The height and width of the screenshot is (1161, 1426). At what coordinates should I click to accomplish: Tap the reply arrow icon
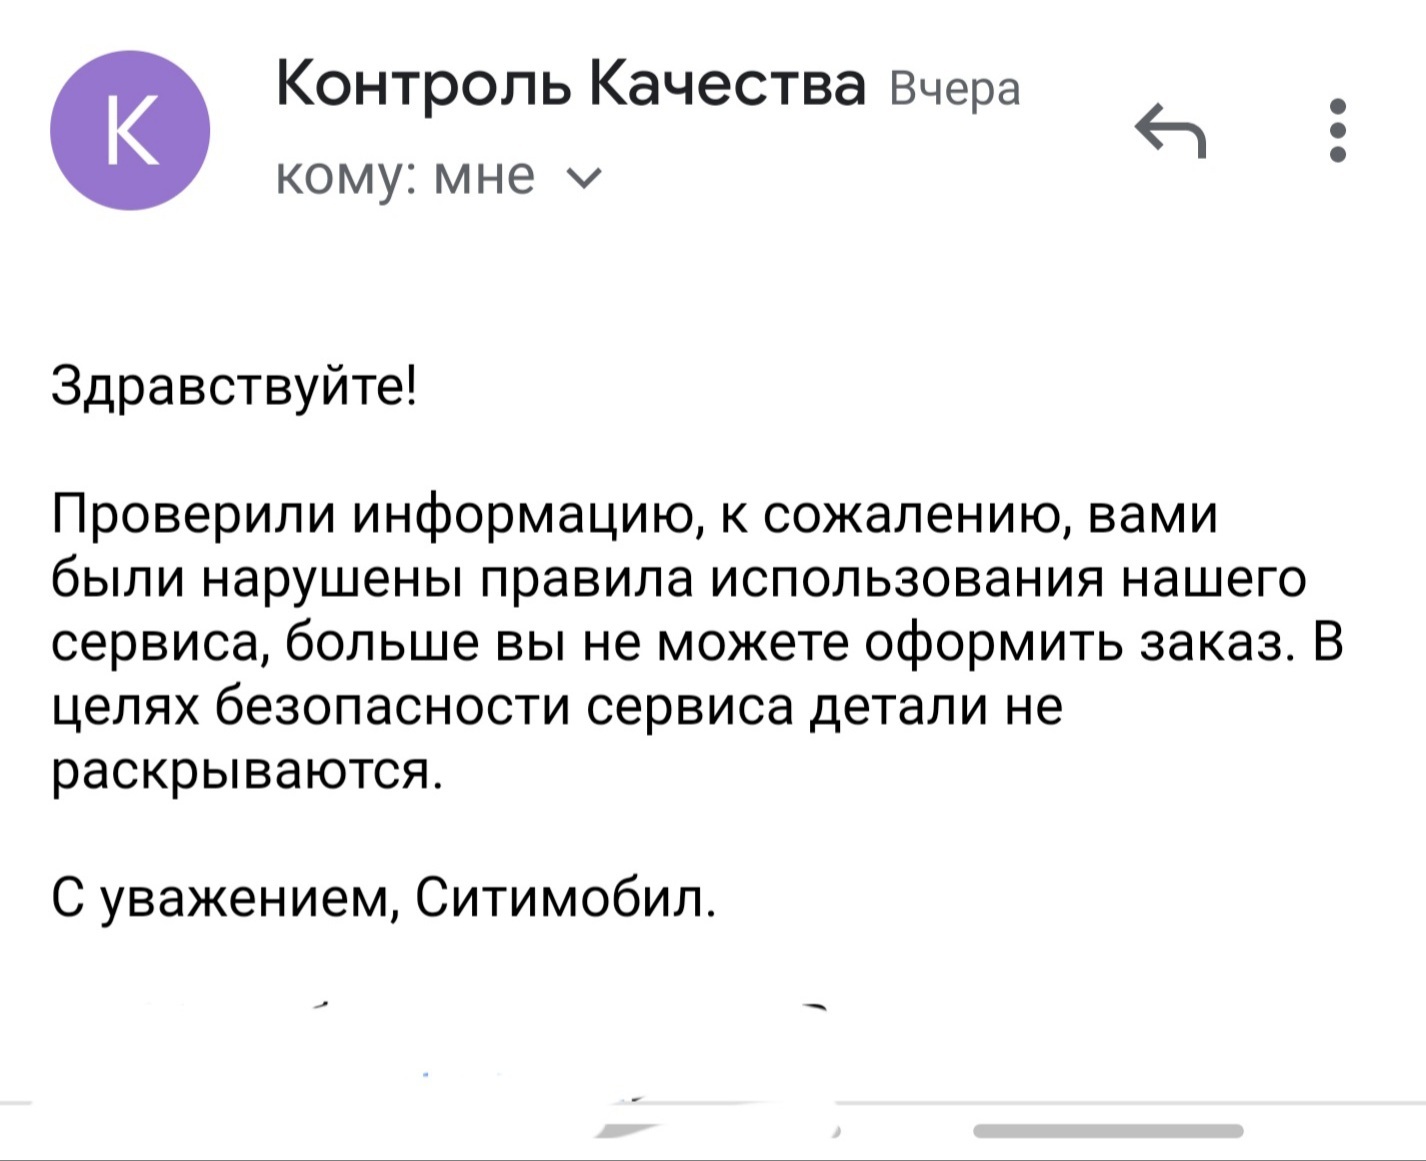tap(1171, 130)
